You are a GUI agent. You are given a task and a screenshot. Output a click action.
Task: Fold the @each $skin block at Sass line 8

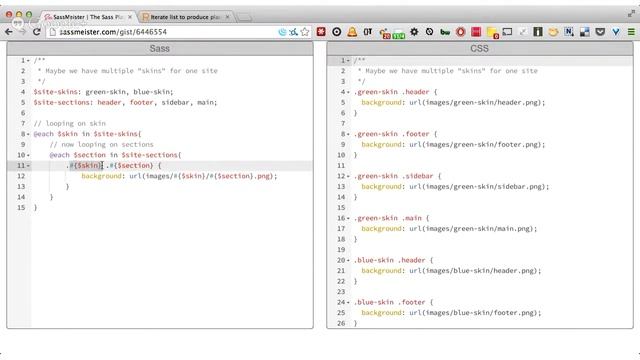point(28,134)
